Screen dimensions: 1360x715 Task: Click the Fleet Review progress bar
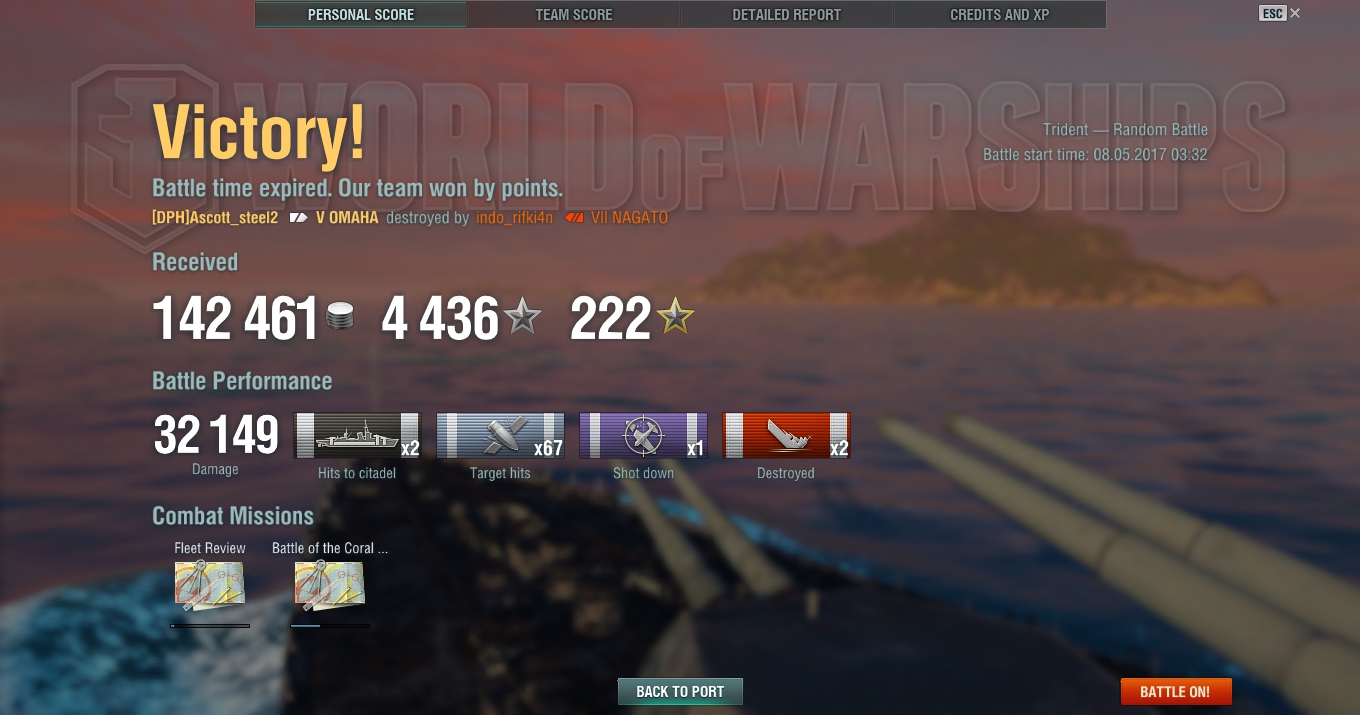[210, 626]
